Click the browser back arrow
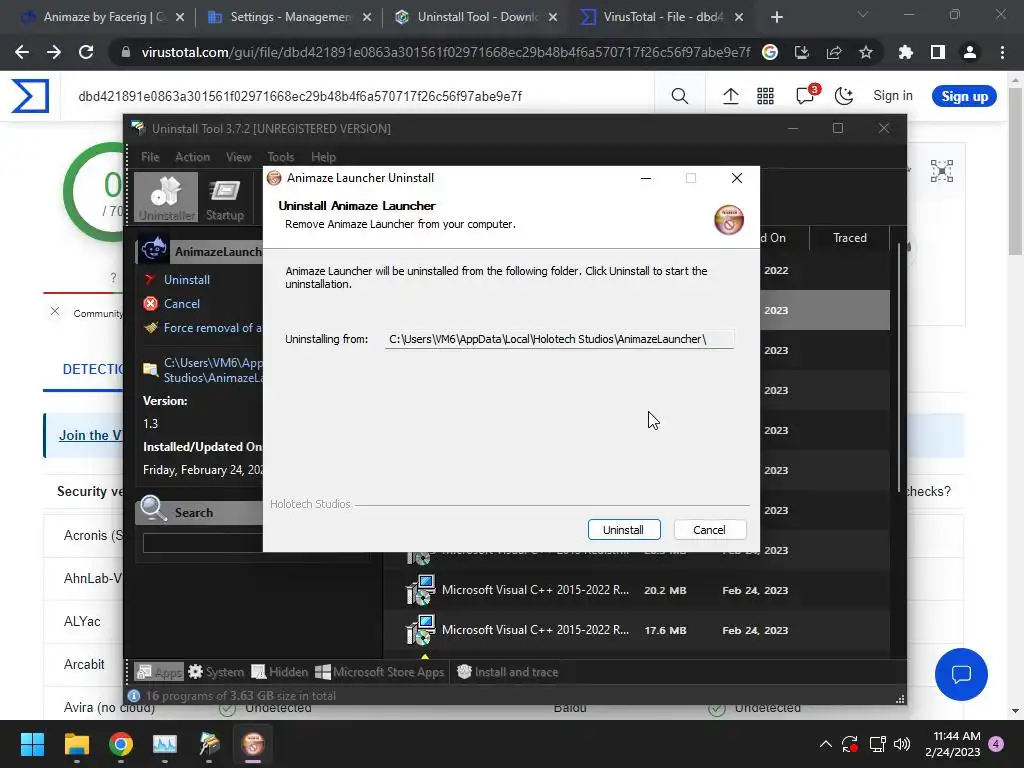Image resolution: width=1024 pixels, height=768 pixels. click(x=22, y=52)
